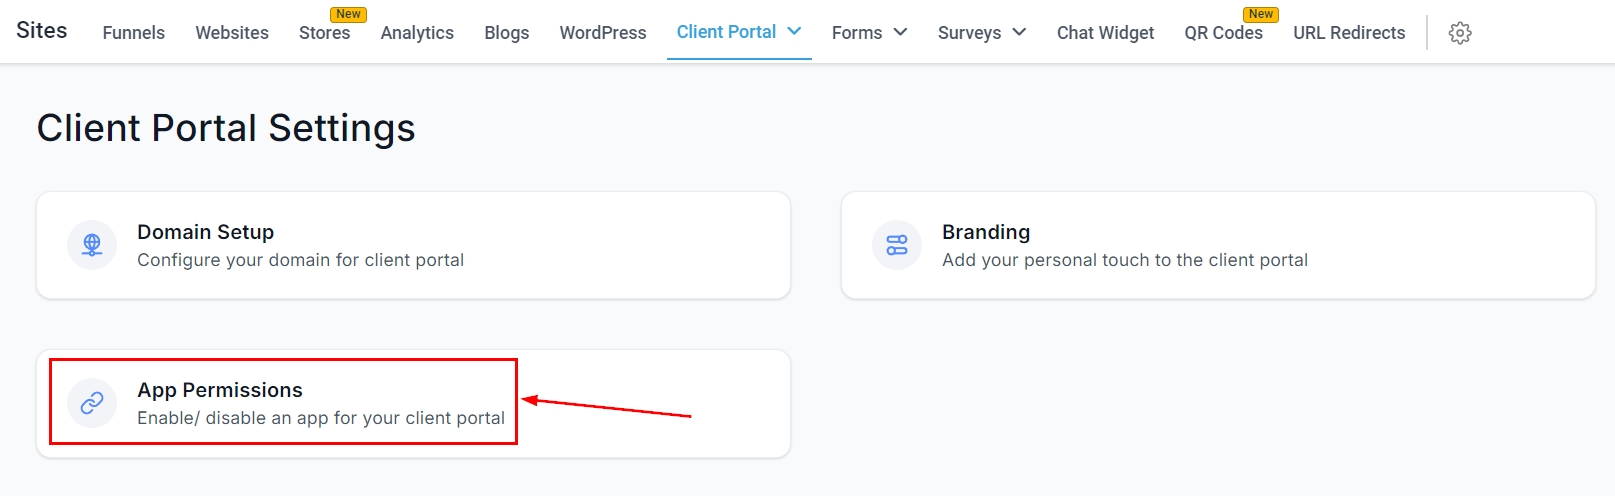Click the Domain Setup globe icon
1615x496 pixels.
[92, 245]
